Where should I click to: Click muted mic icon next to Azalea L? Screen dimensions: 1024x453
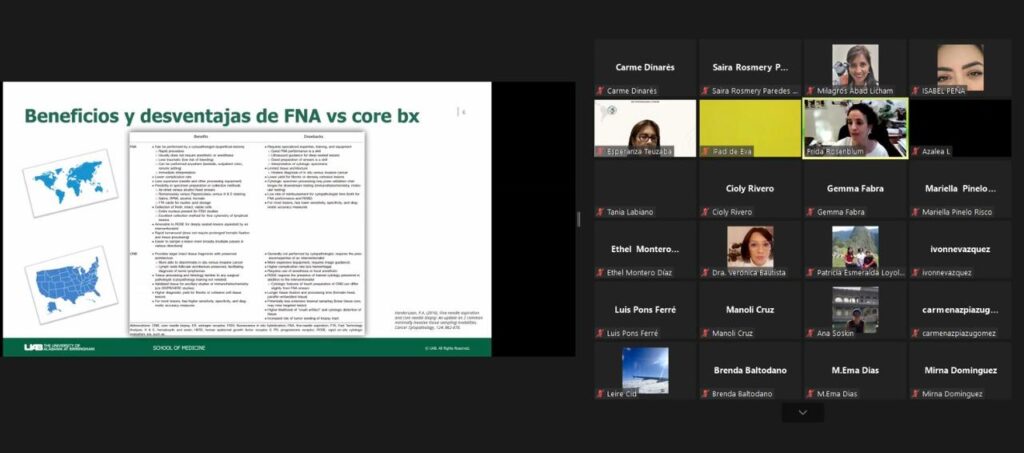913,151
